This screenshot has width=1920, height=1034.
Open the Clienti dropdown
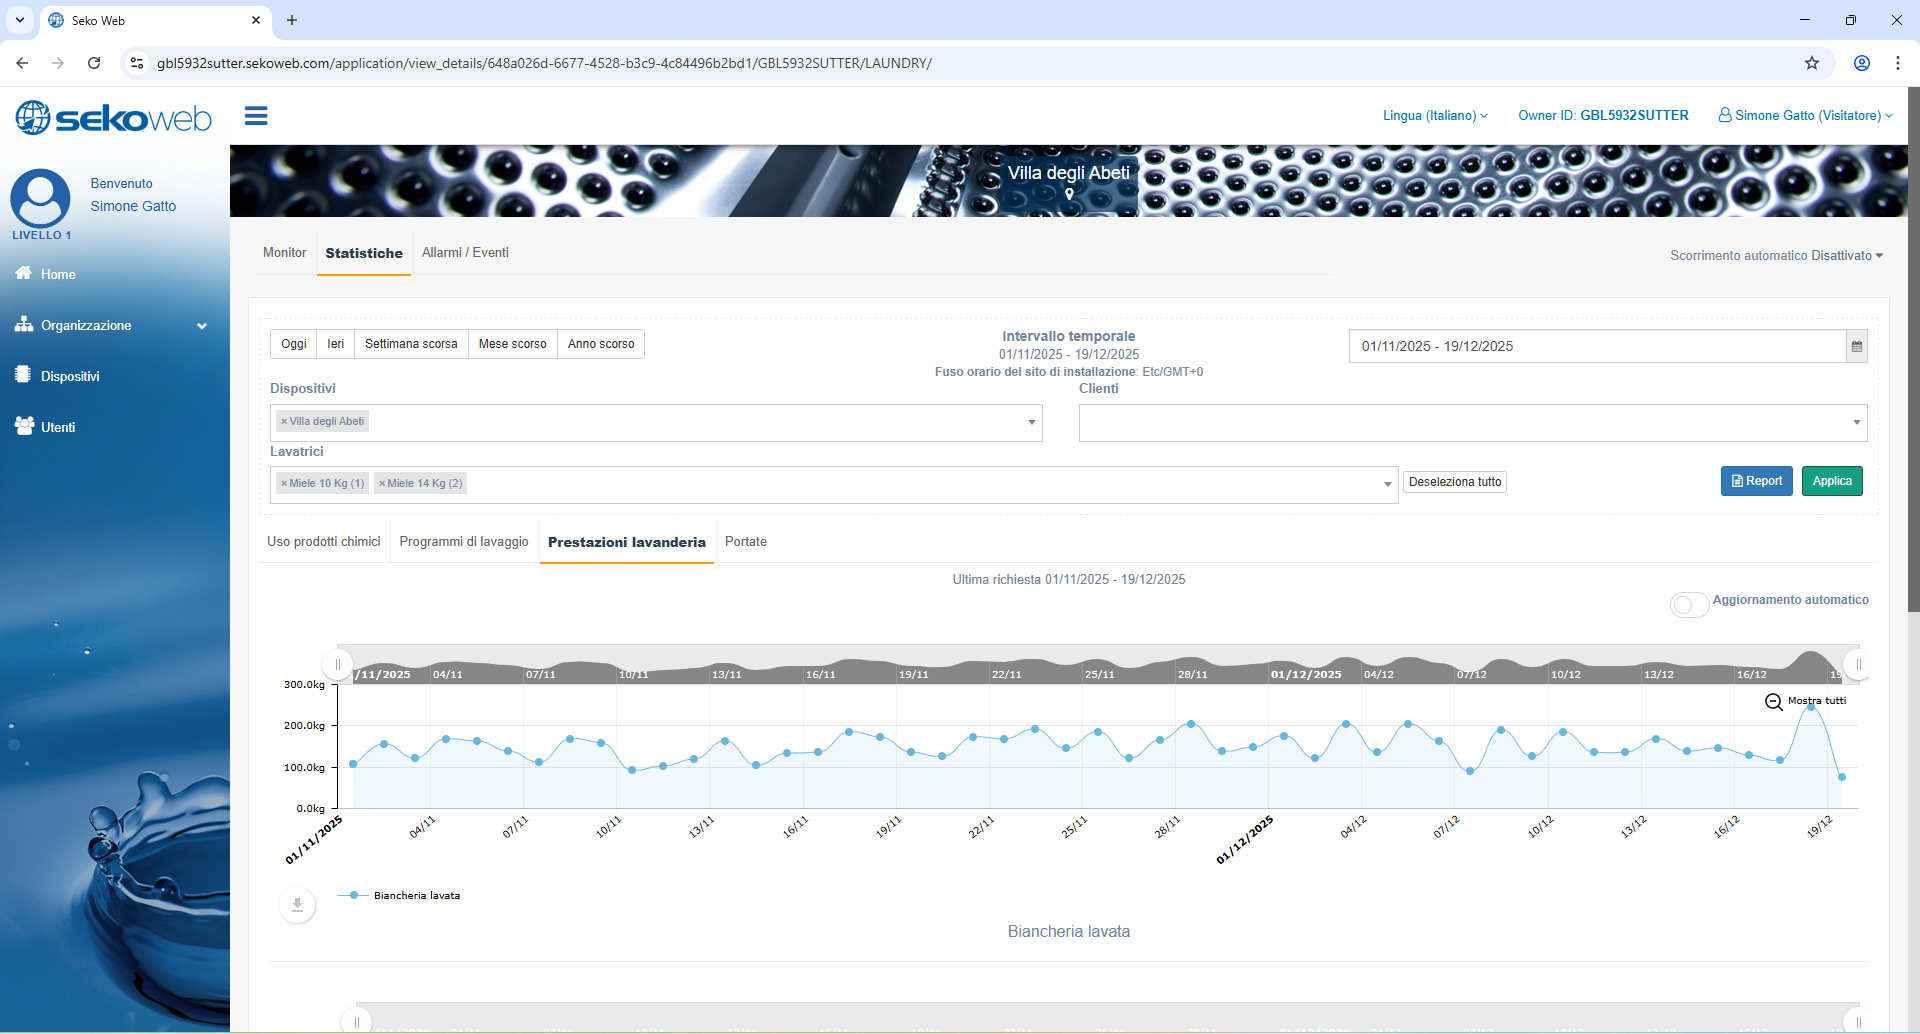(1472, 423)
